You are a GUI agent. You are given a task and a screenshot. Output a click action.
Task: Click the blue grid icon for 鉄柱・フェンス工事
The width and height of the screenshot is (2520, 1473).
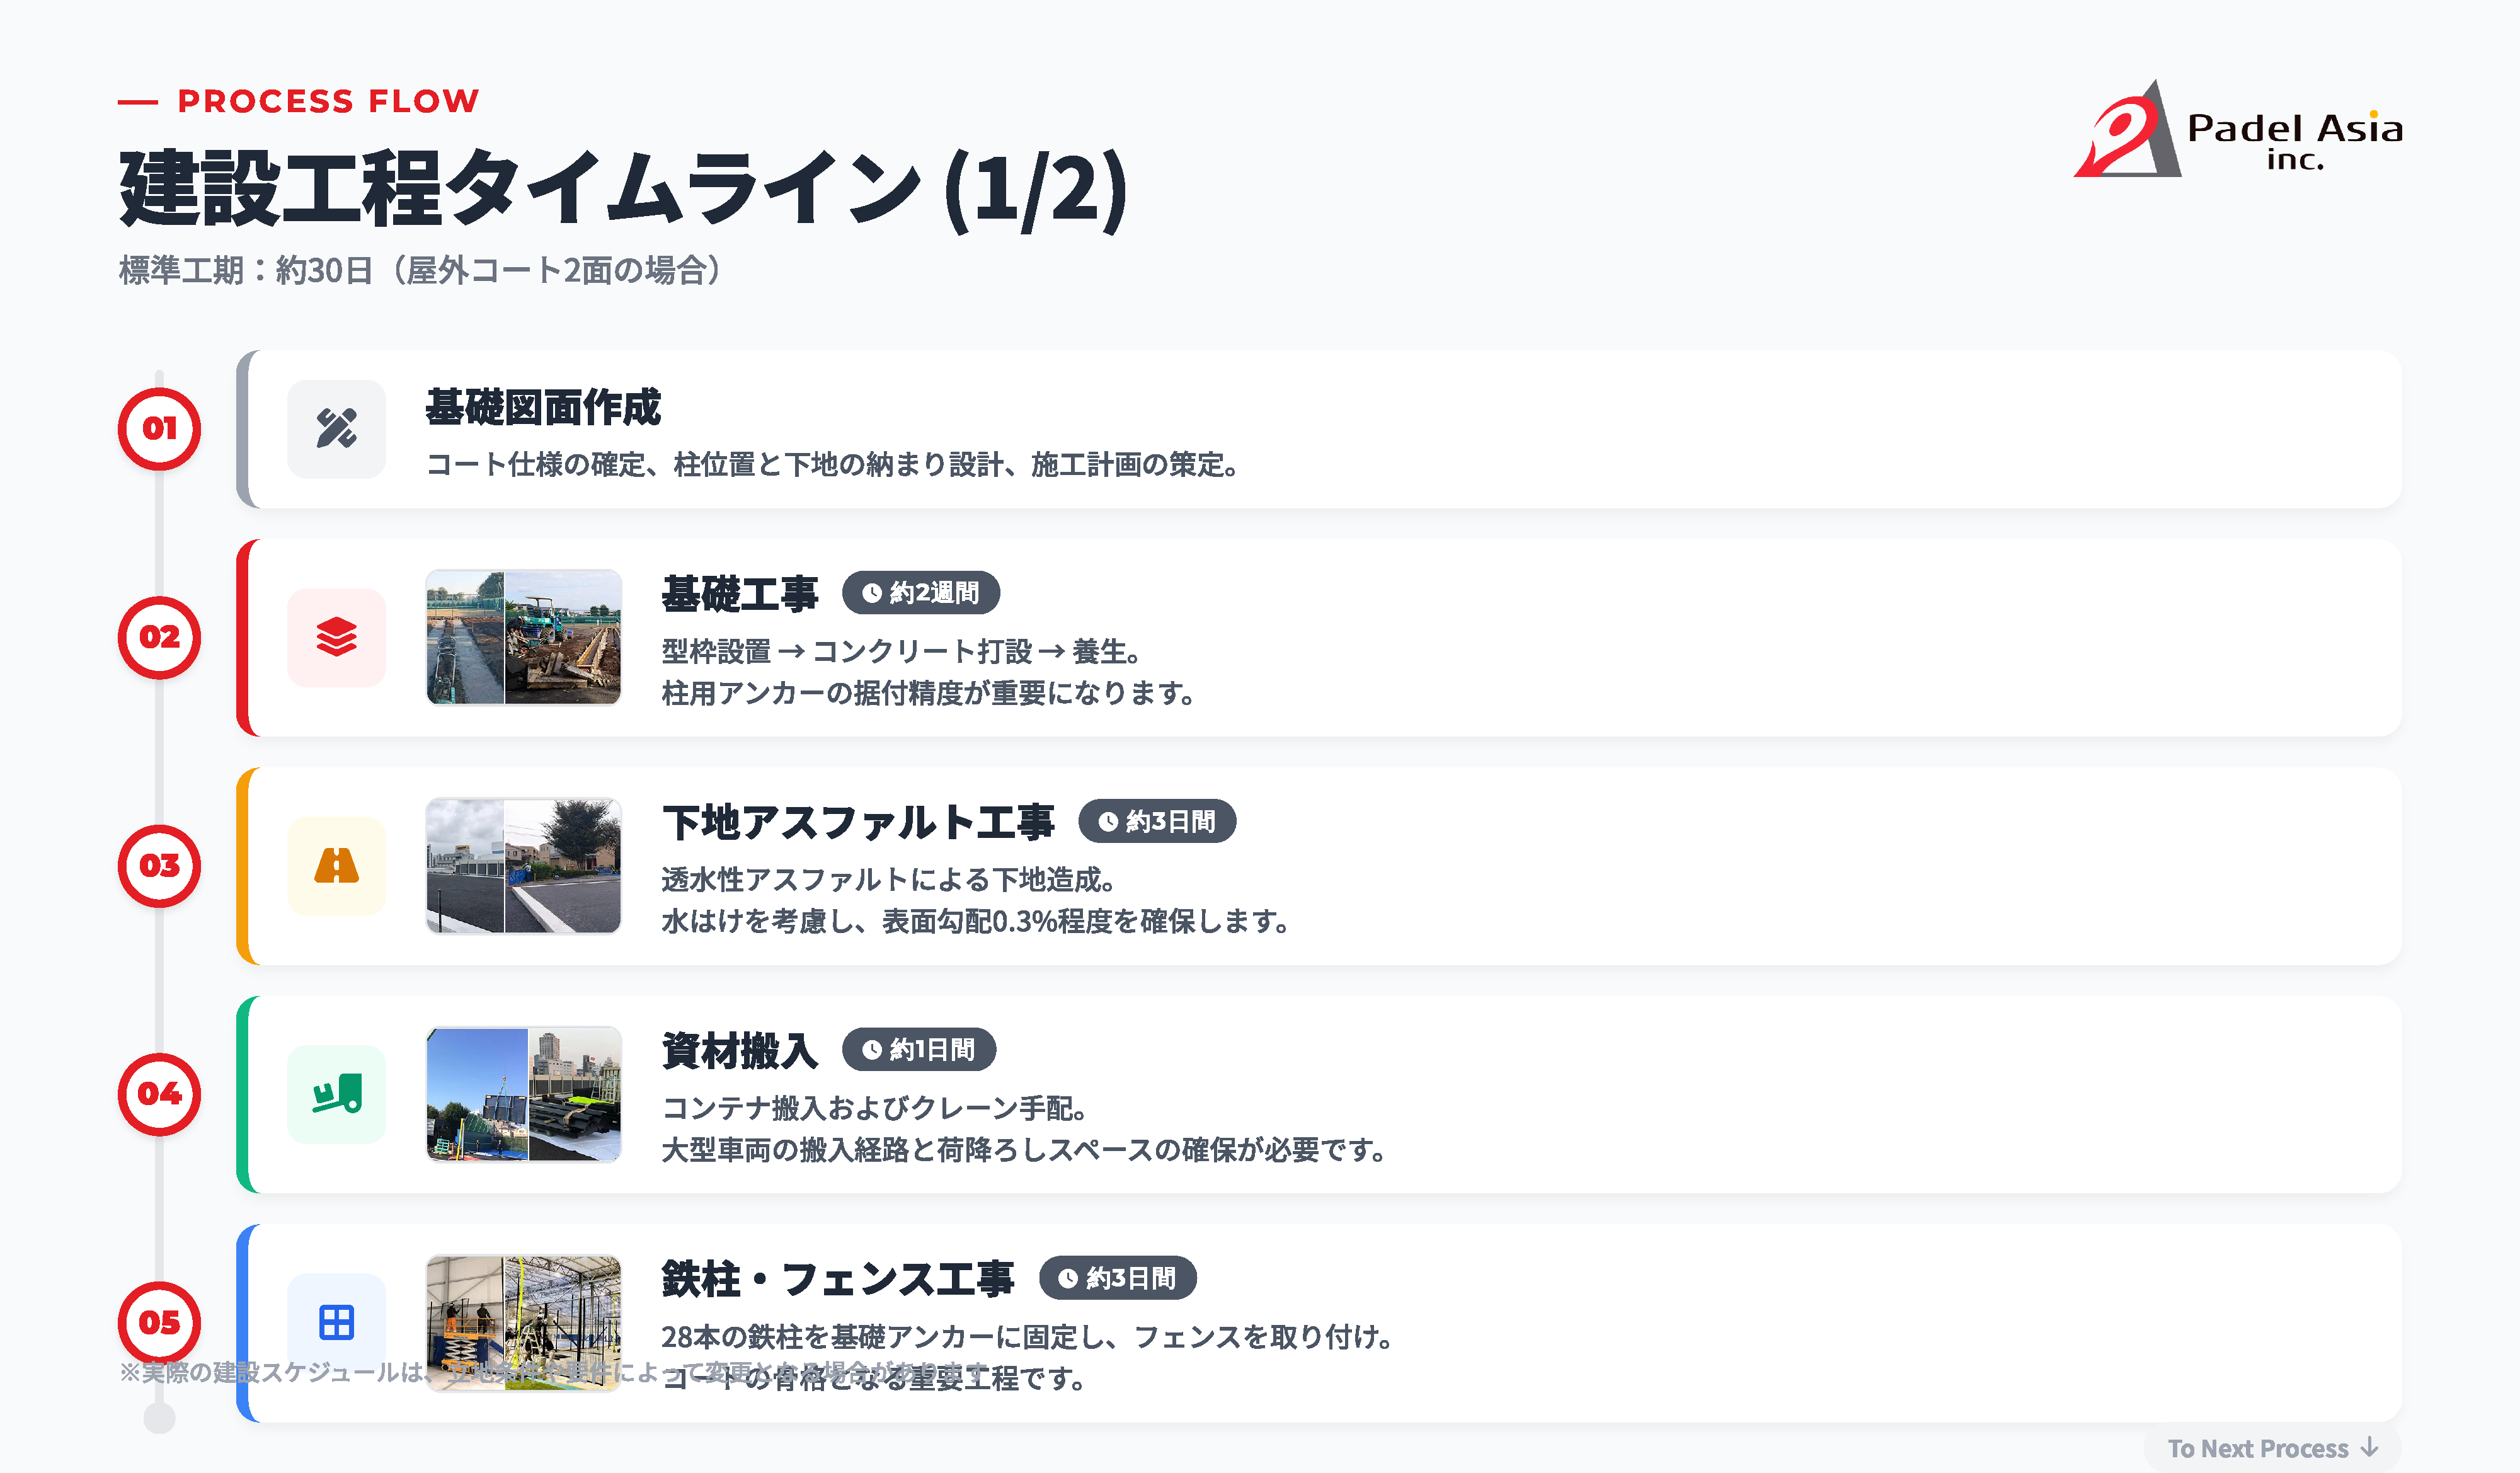pyautogui.click(x=336, y=1322)
